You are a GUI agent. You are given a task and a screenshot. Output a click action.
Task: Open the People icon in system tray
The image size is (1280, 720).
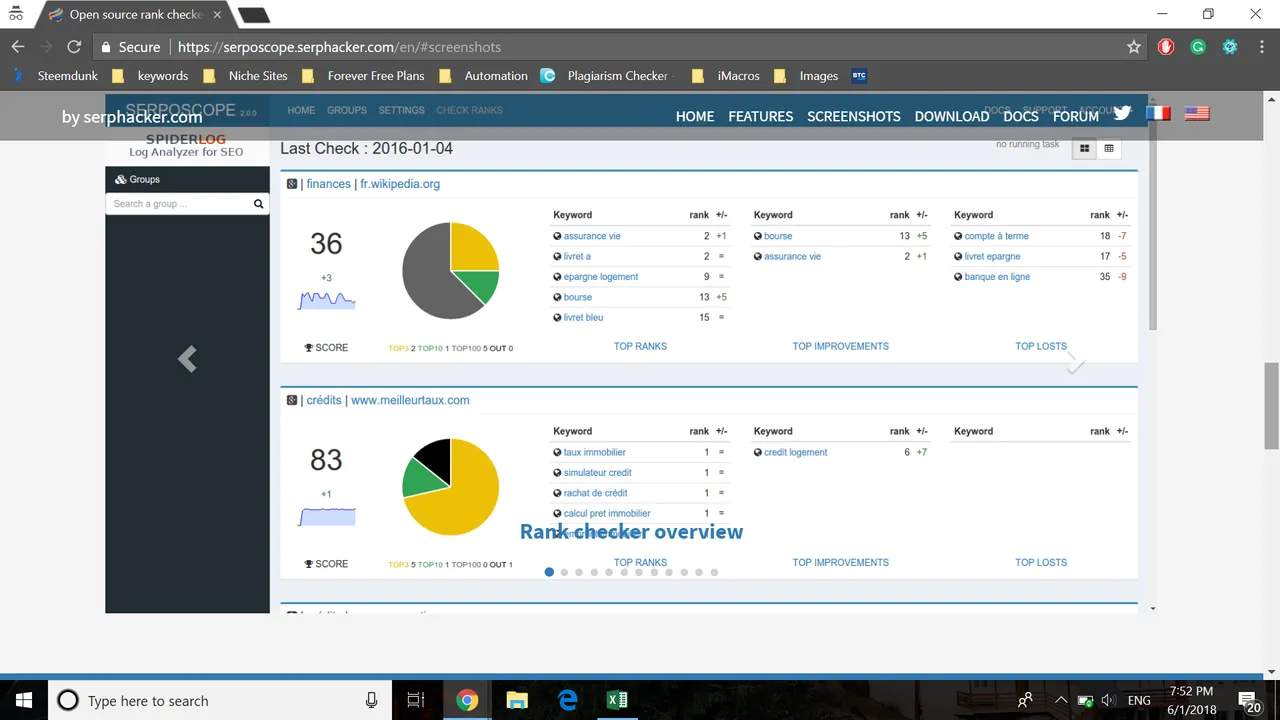pos(1025,700)
